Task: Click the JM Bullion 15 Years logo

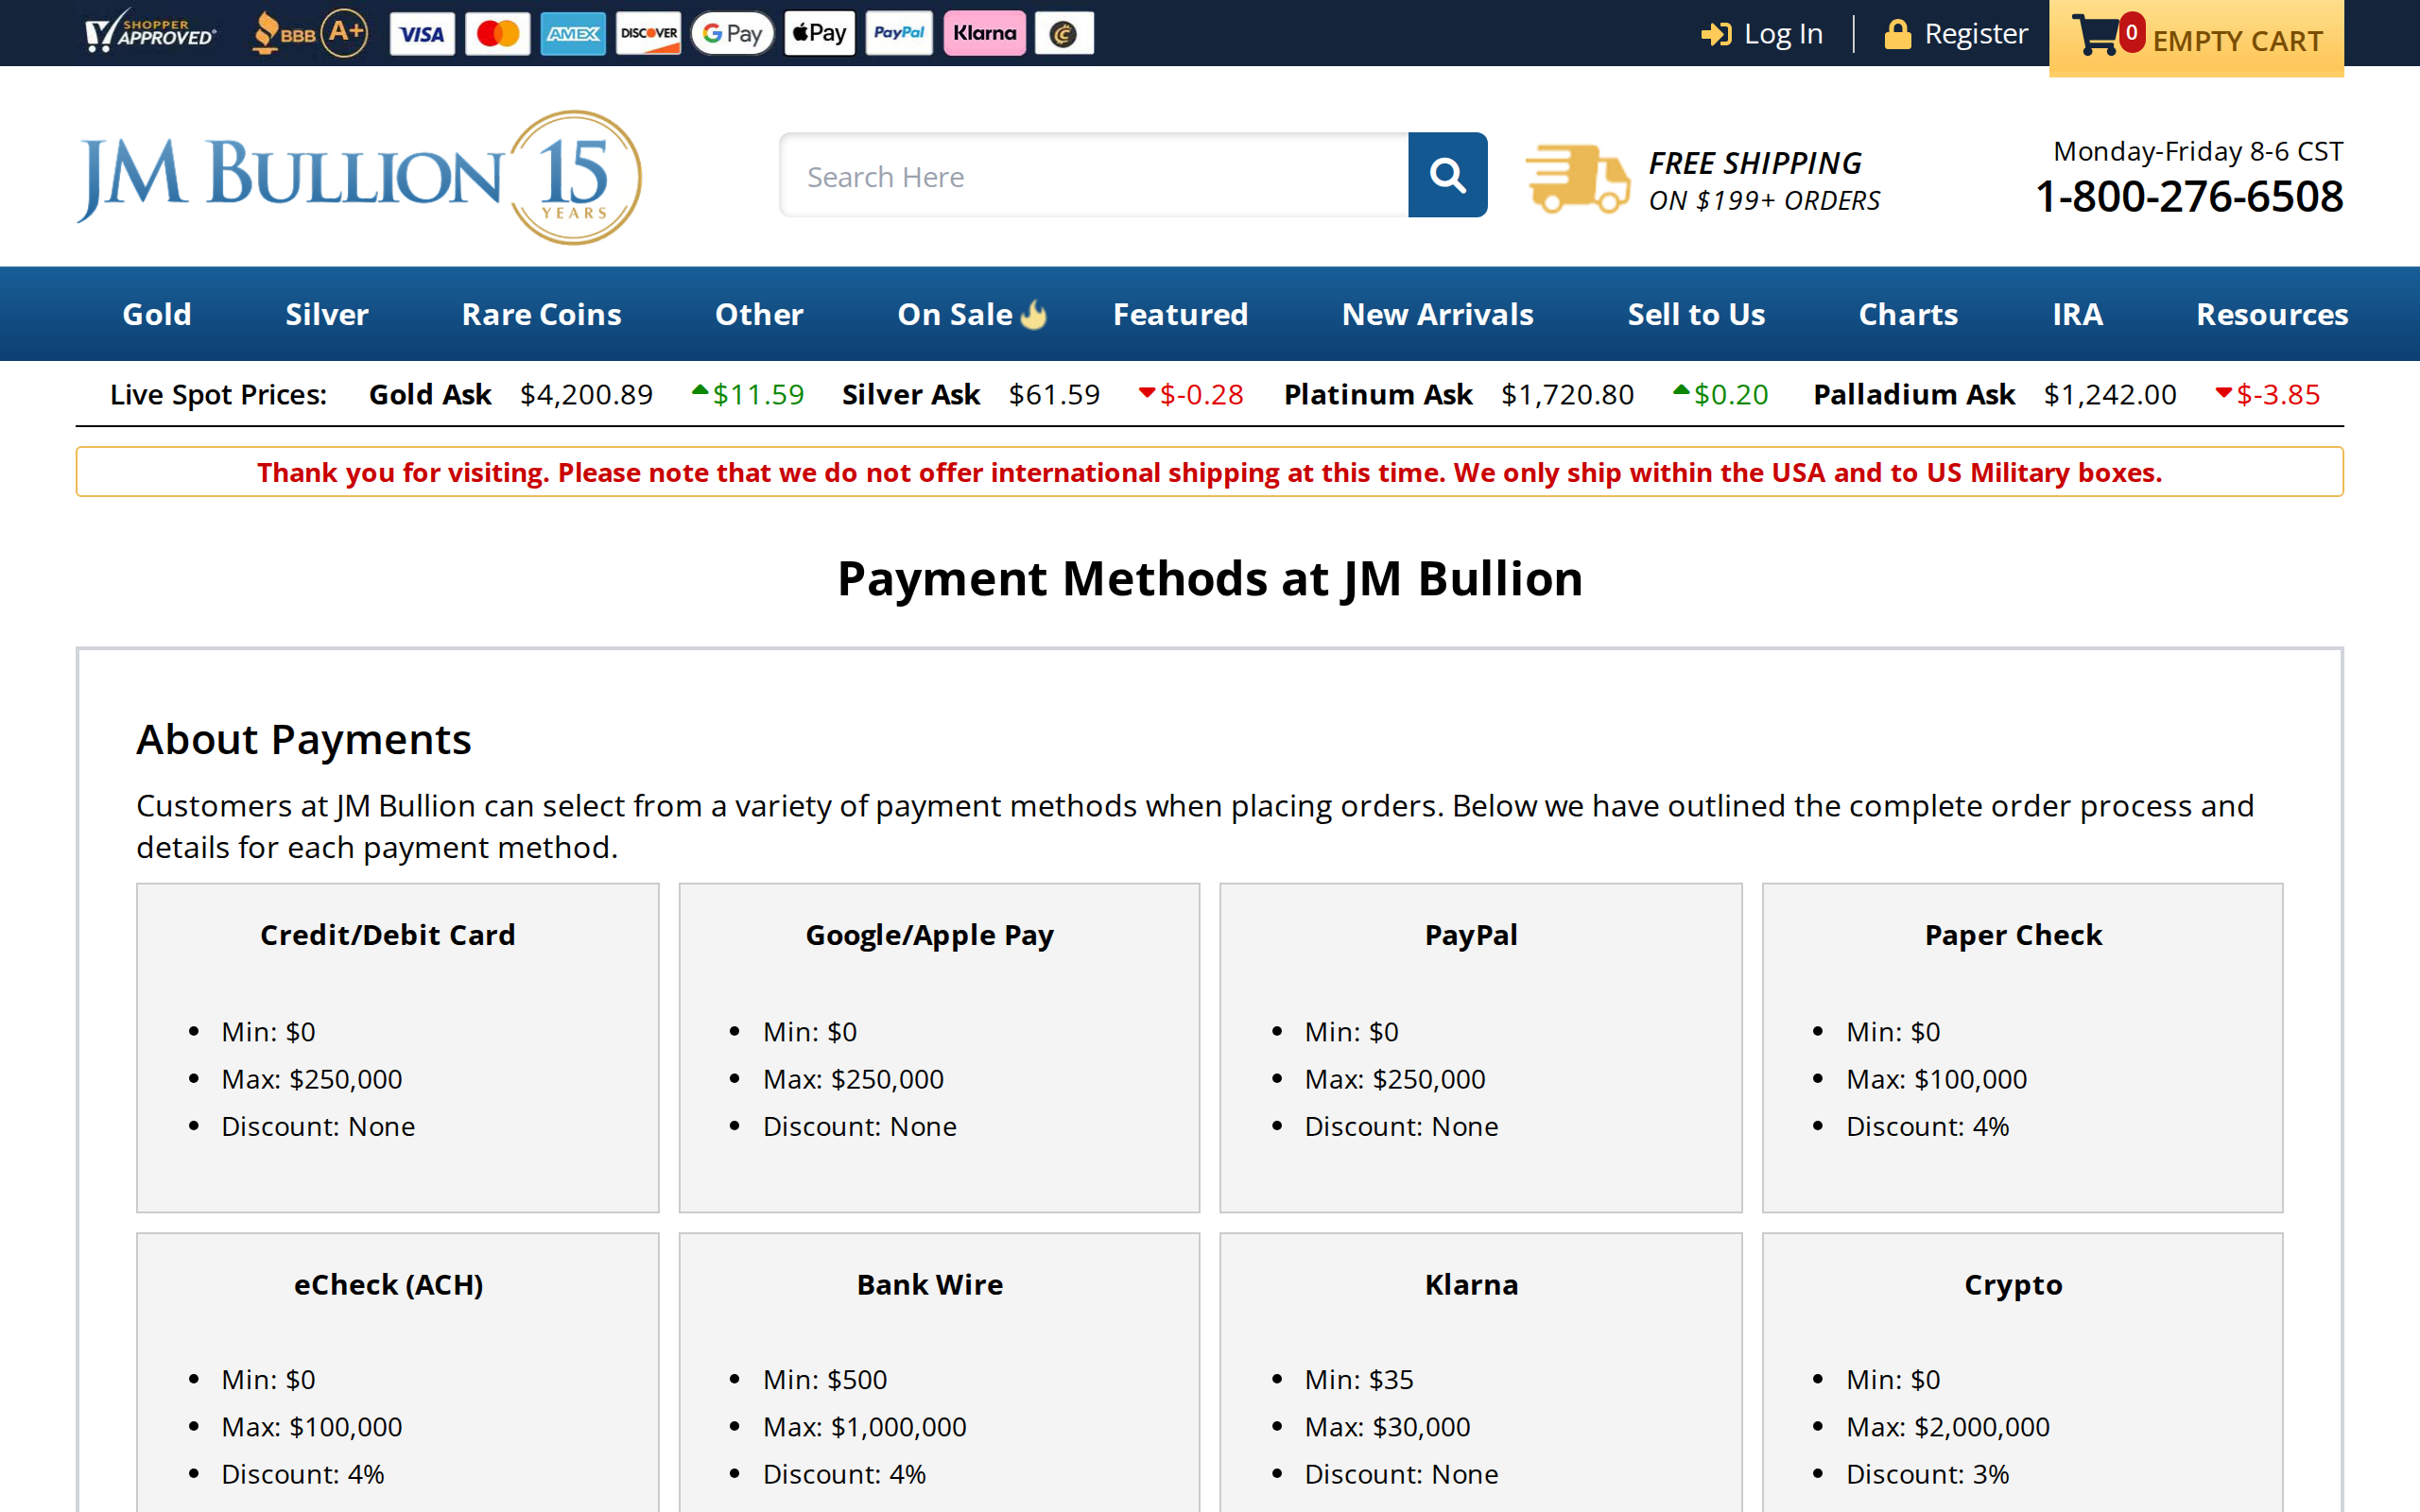Action: 359,177
